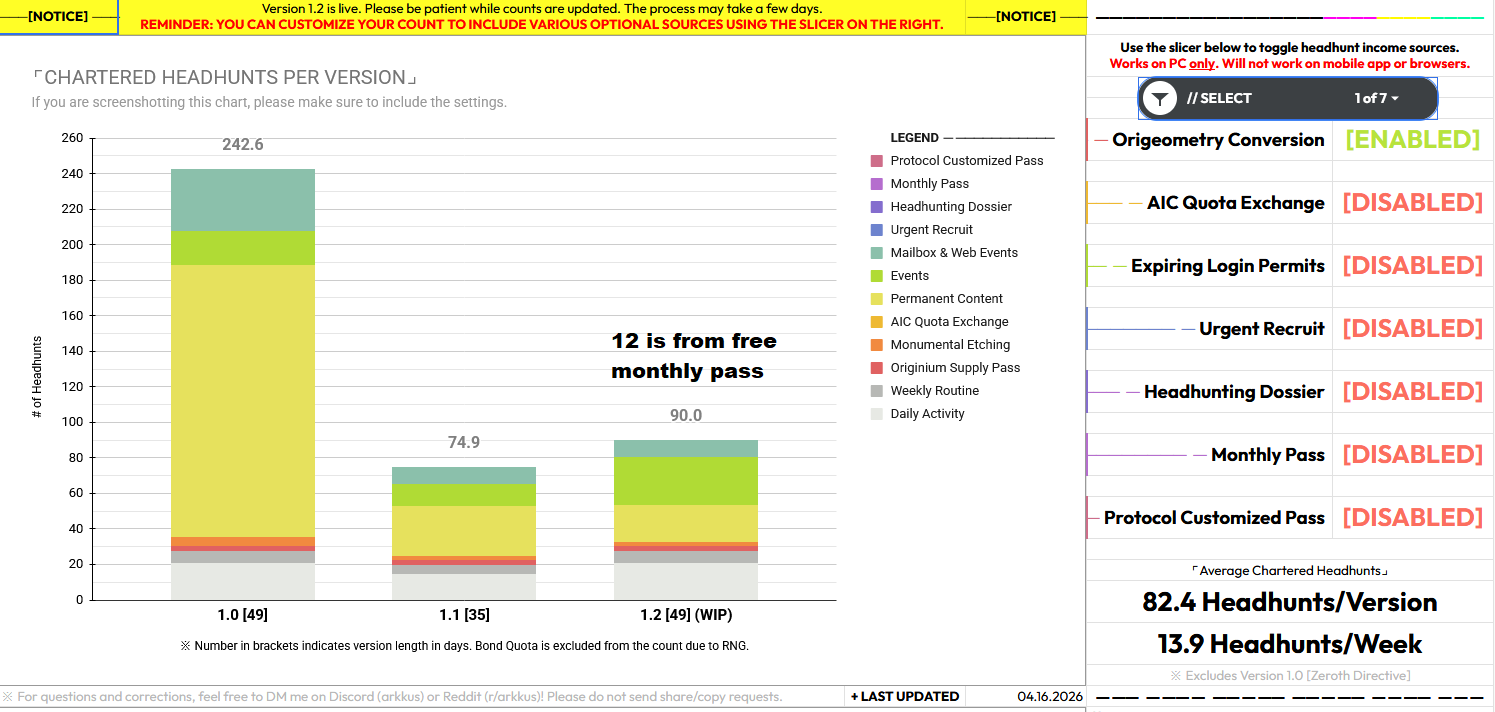Select the Expiring Login Permits label cell
The image size is (1495, 712).
pos(1210,266)
